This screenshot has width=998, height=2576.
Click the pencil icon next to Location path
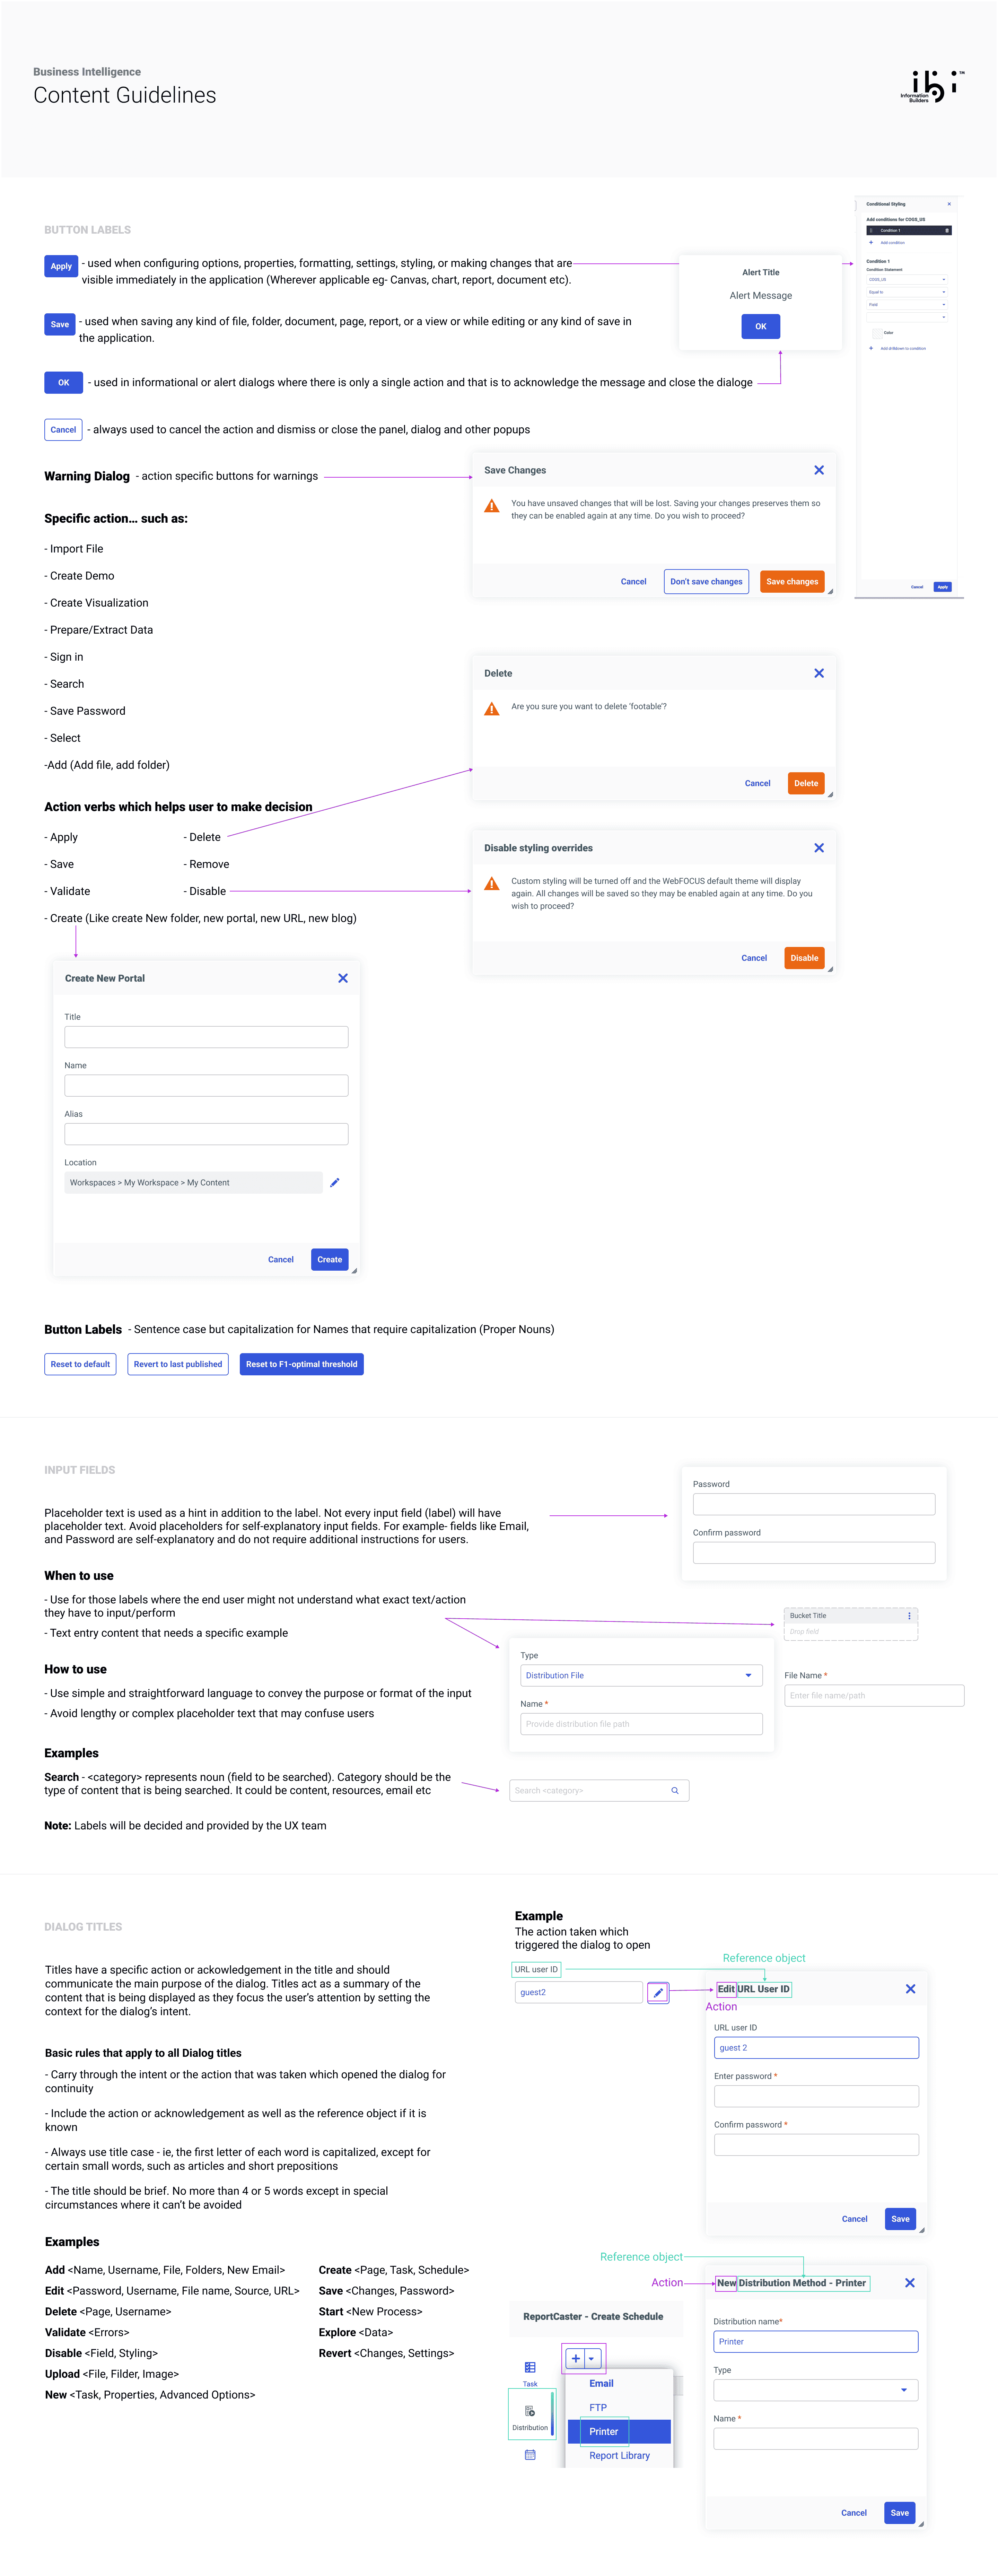click(x=335, y=1182)
